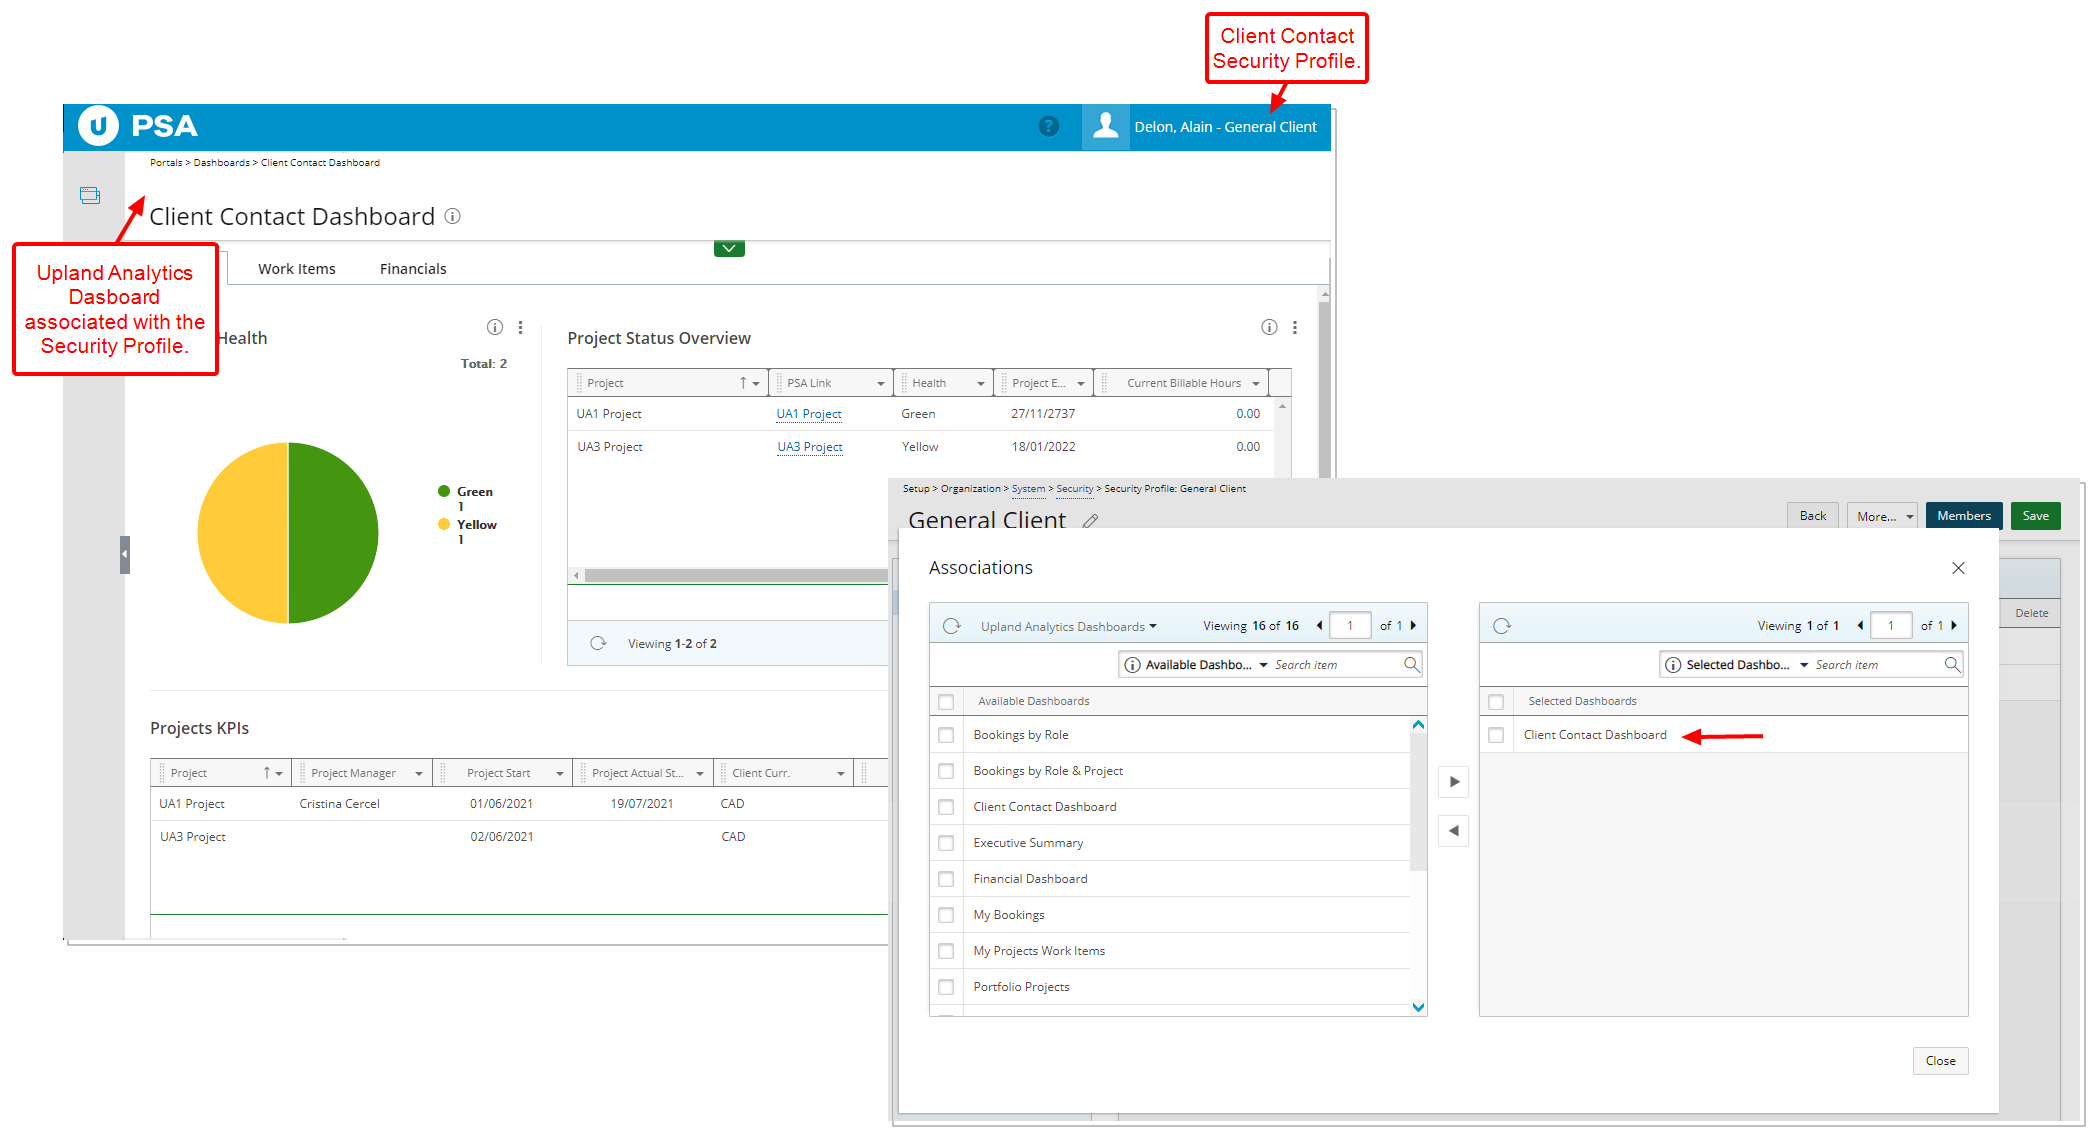This screenshot has width=2097, height=1138.
Task: Click Close button in Associations dialog
Action: pos(1940,1061)
